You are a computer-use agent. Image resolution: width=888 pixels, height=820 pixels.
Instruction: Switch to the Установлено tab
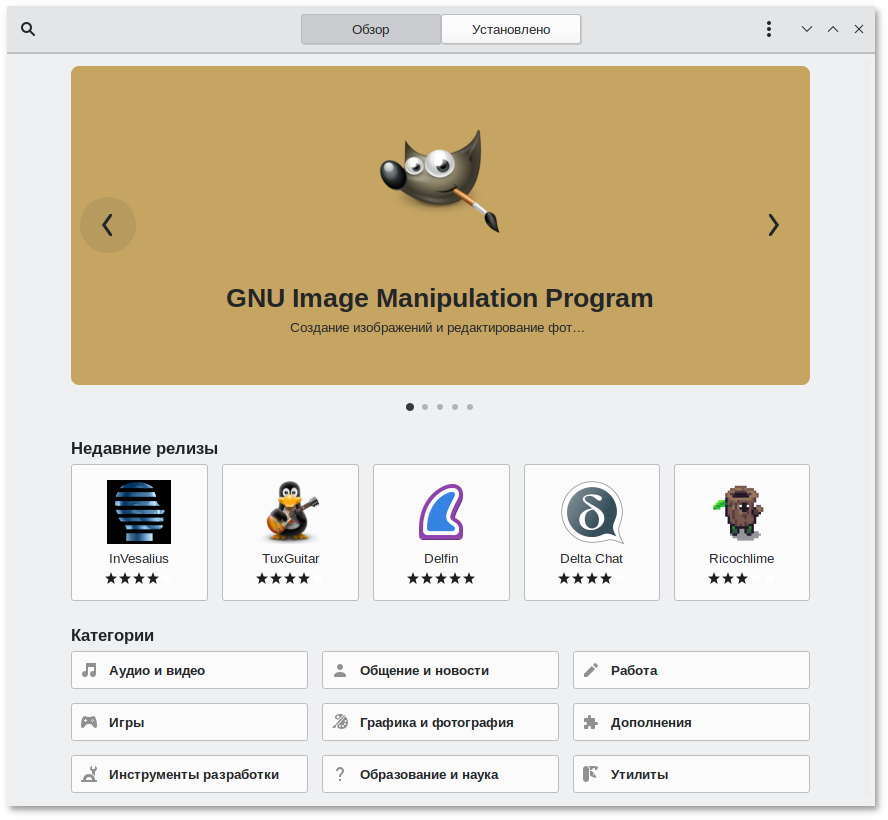(x=511, y=29)
